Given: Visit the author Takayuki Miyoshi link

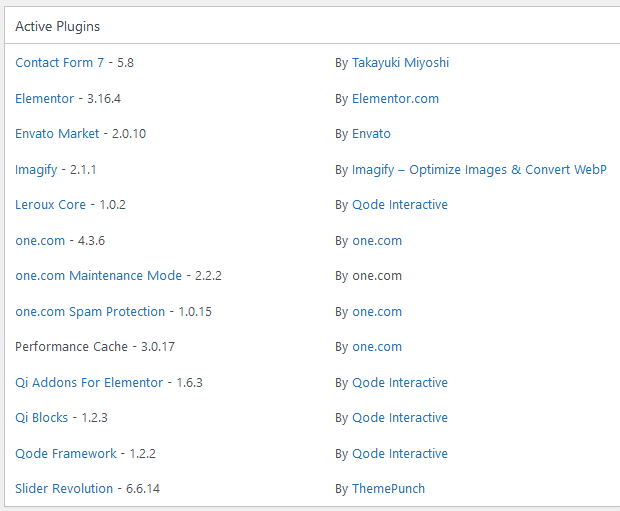Looking at the screenshot, I should [x=400, y=63].
